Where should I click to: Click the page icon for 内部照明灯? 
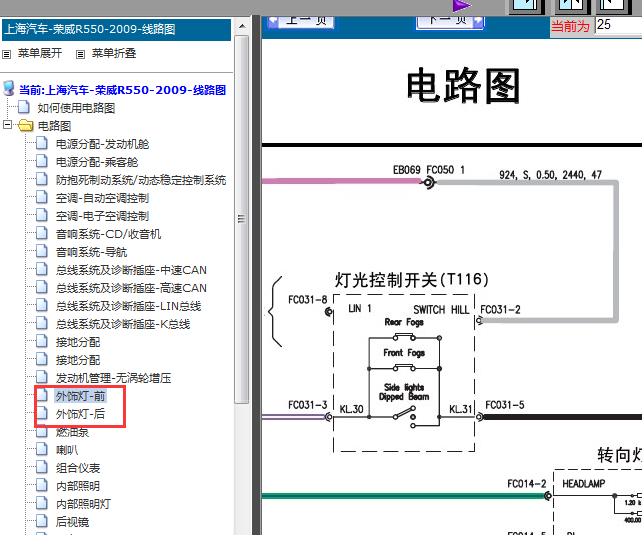coord(41,503)
